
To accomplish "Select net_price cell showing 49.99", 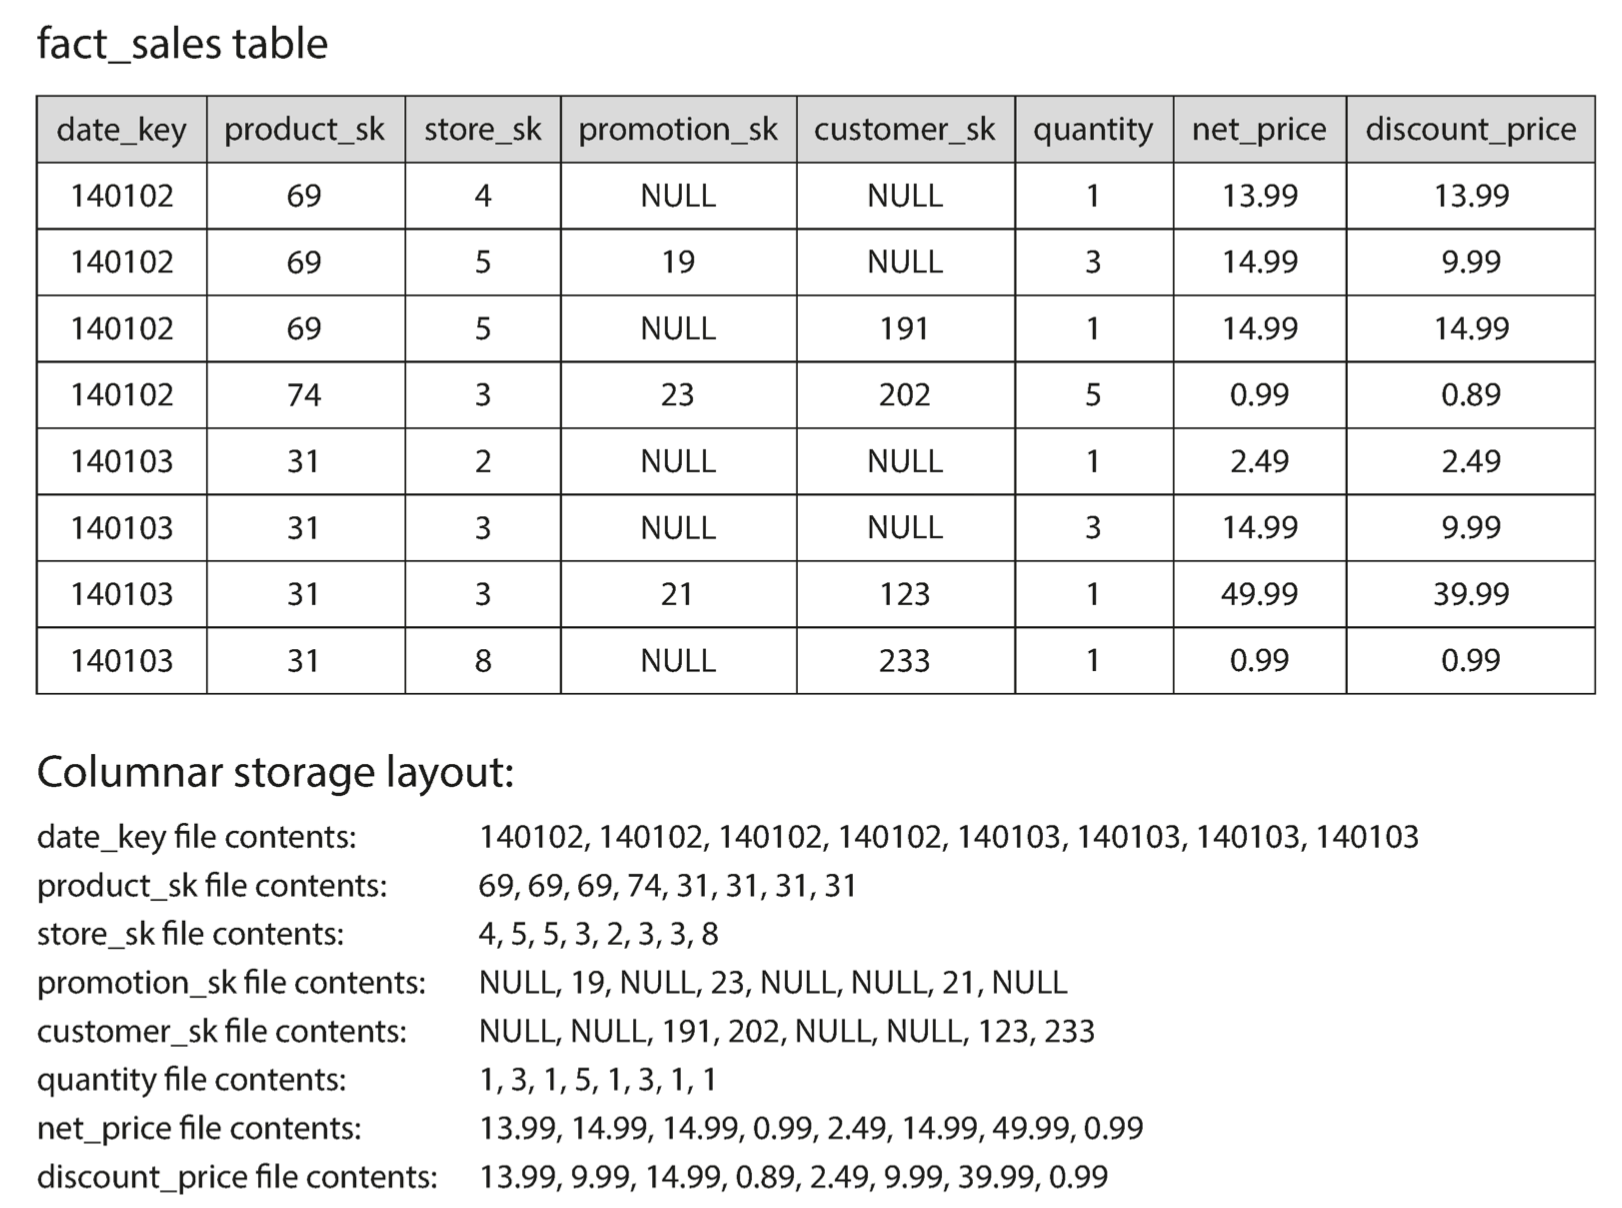I will [1259, 594].
